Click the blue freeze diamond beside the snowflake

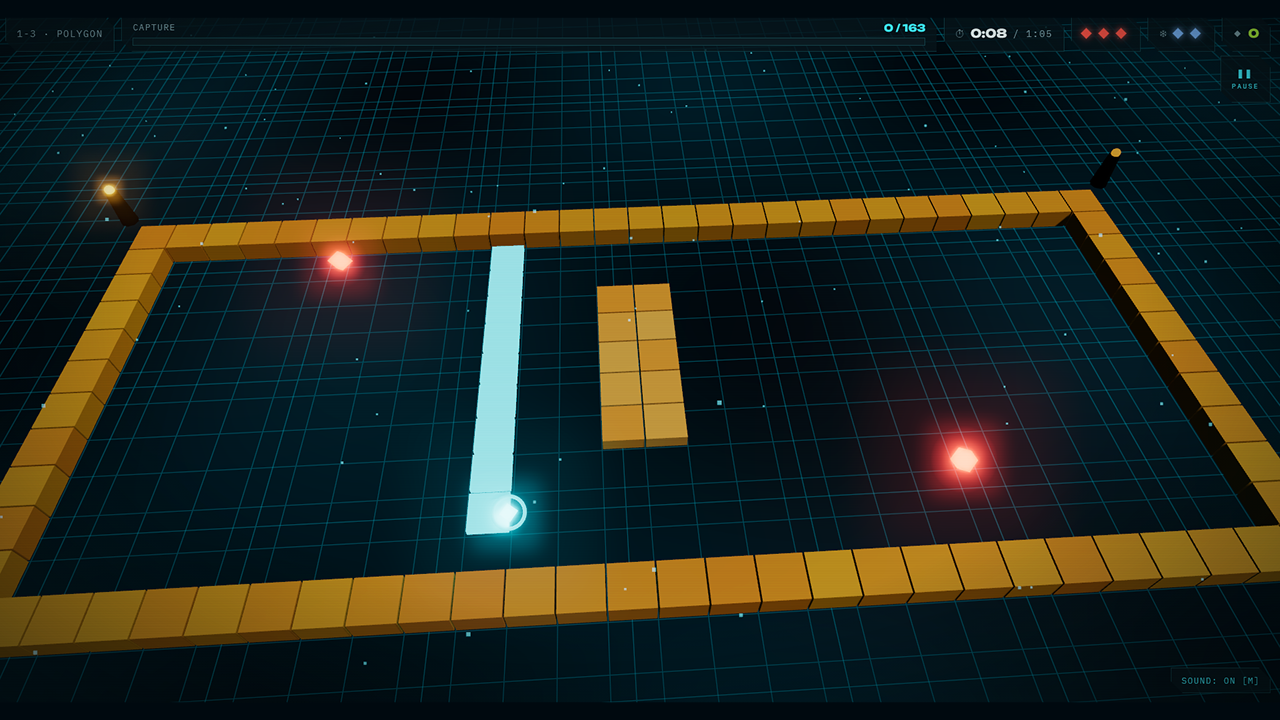1178,33
